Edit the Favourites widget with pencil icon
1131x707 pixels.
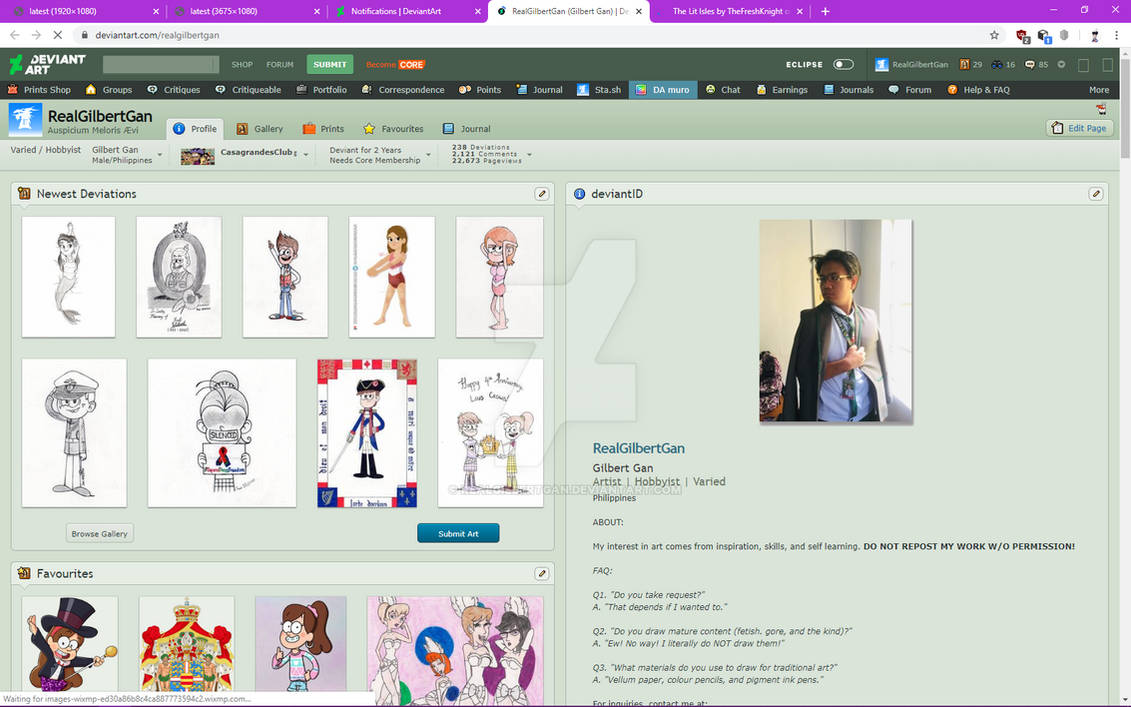point(542,574)
